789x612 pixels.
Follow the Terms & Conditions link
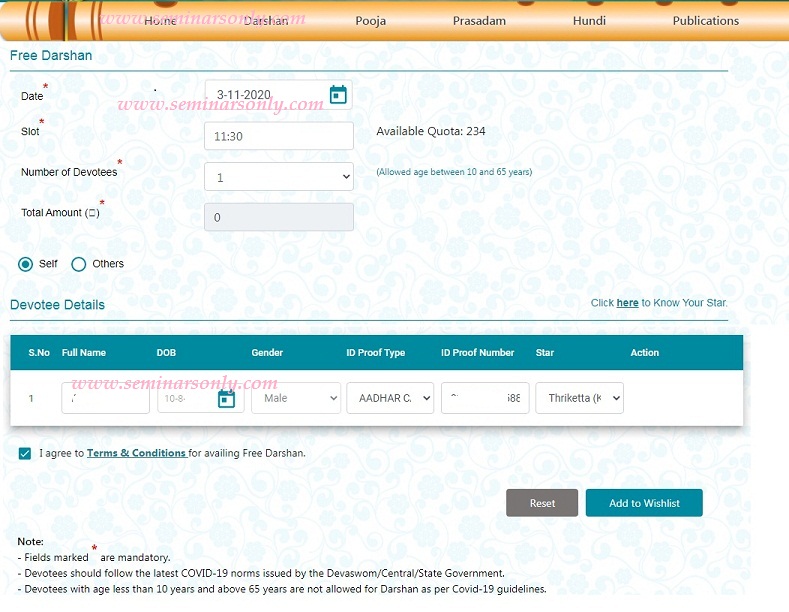coord(136,453)
